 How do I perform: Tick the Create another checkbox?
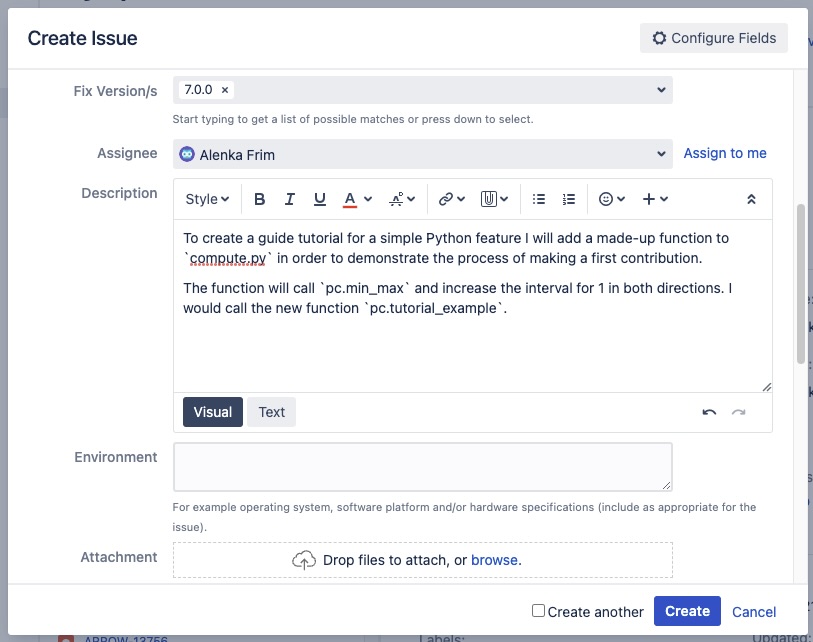[538, 611]
